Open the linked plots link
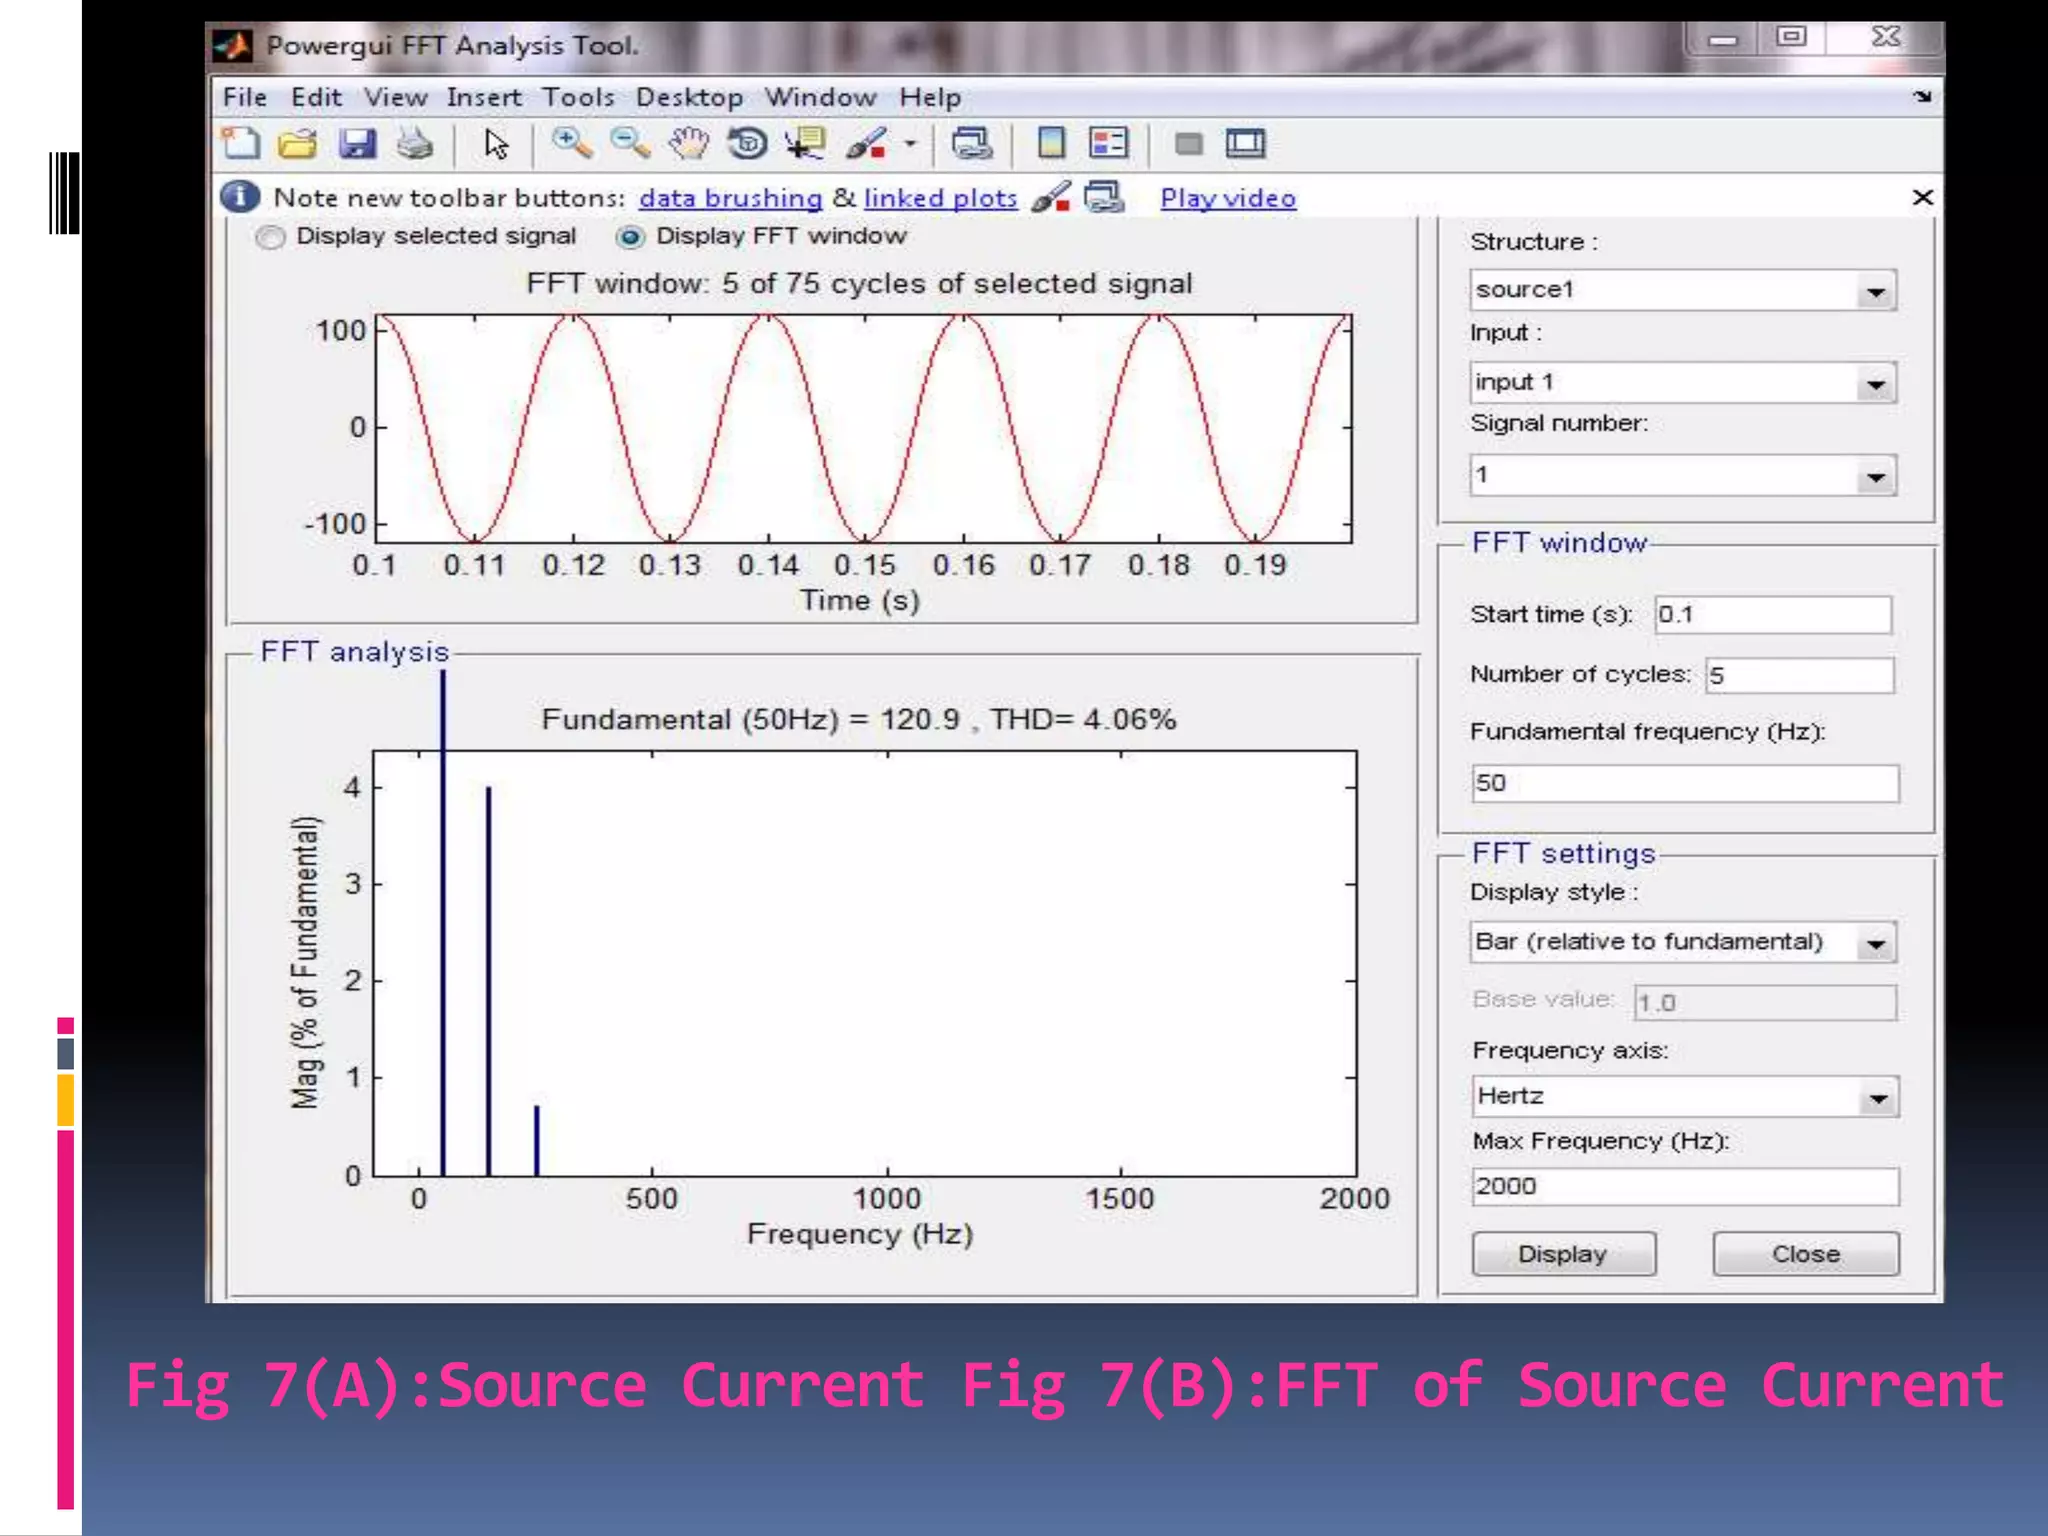The height and width of the screenshot is (1536, 2048). point(940,198)
